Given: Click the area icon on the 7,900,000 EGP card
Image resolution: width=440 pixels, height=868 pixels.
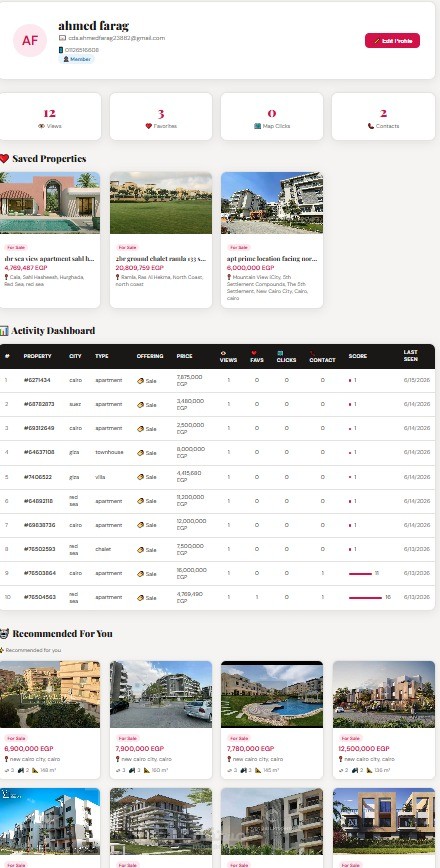Looking at the screenshot, I should (147, 770).
